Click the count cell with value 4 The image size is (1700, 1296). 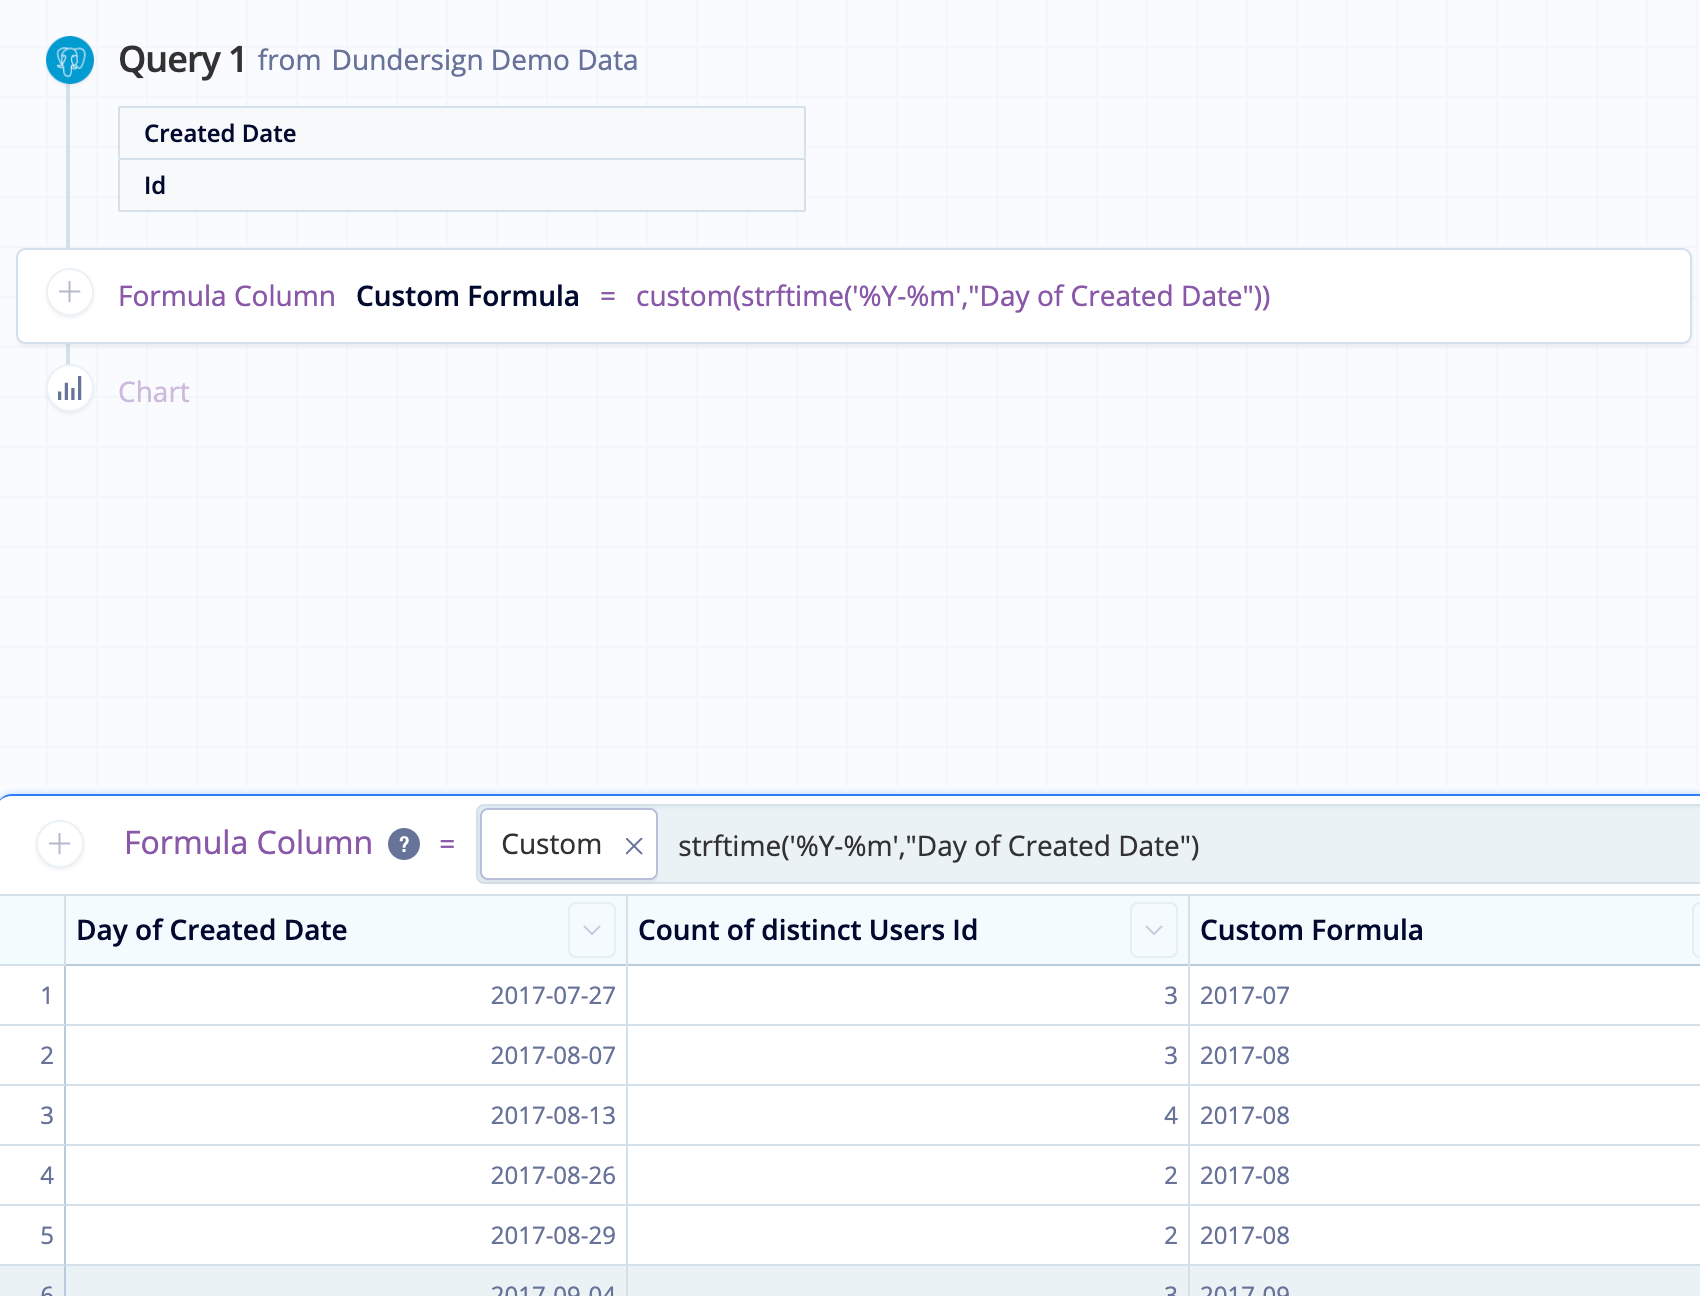coord(908,1115)
